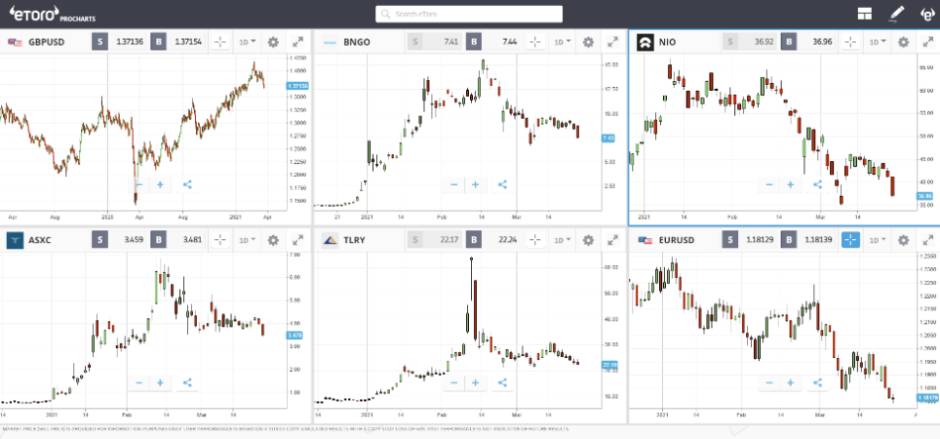The height and width of the screenshot is (439, 940).
Task: Click the Buy button on GBPUSD chart
Action: pos(158,42)
